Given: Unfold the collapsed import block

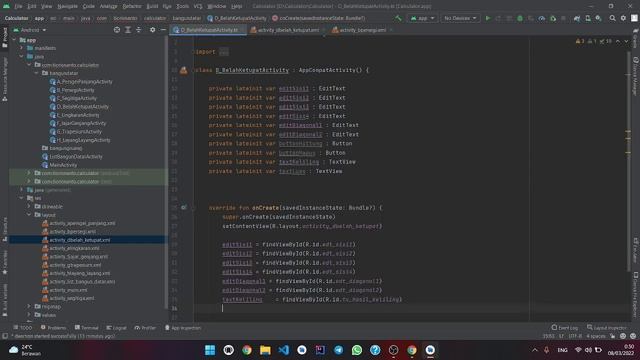Looking at the screenshot, I should click(x=224, y=52).
